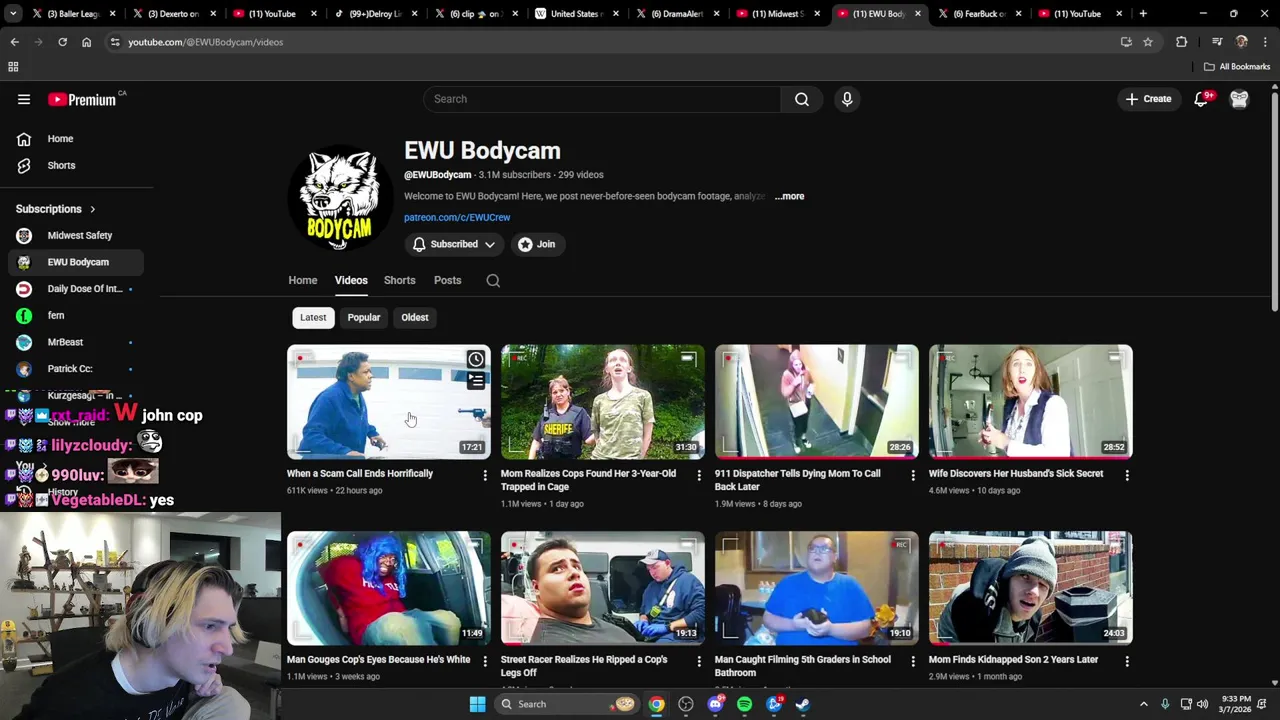Open options for 'Mom Finds Kidnapped Son' video

tap(1127, 661)
